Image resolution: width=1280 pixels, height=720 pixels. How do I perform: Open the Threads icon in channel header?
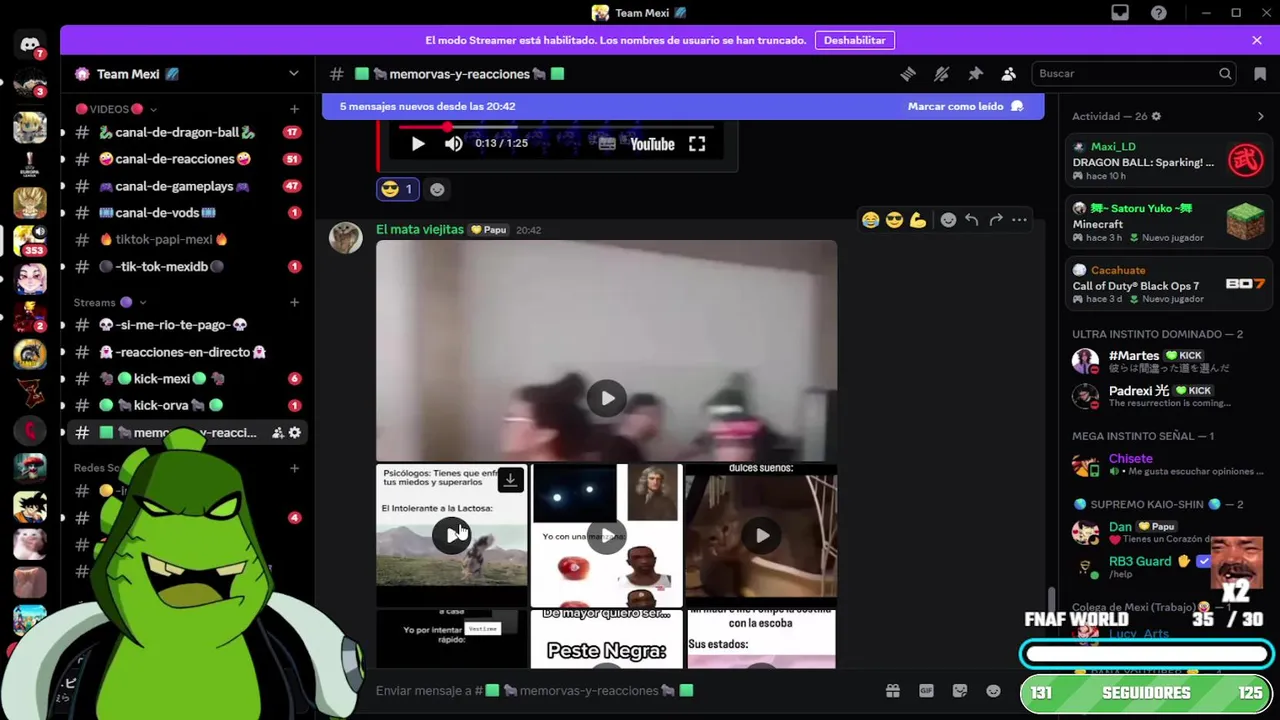[x=908, y=74]
